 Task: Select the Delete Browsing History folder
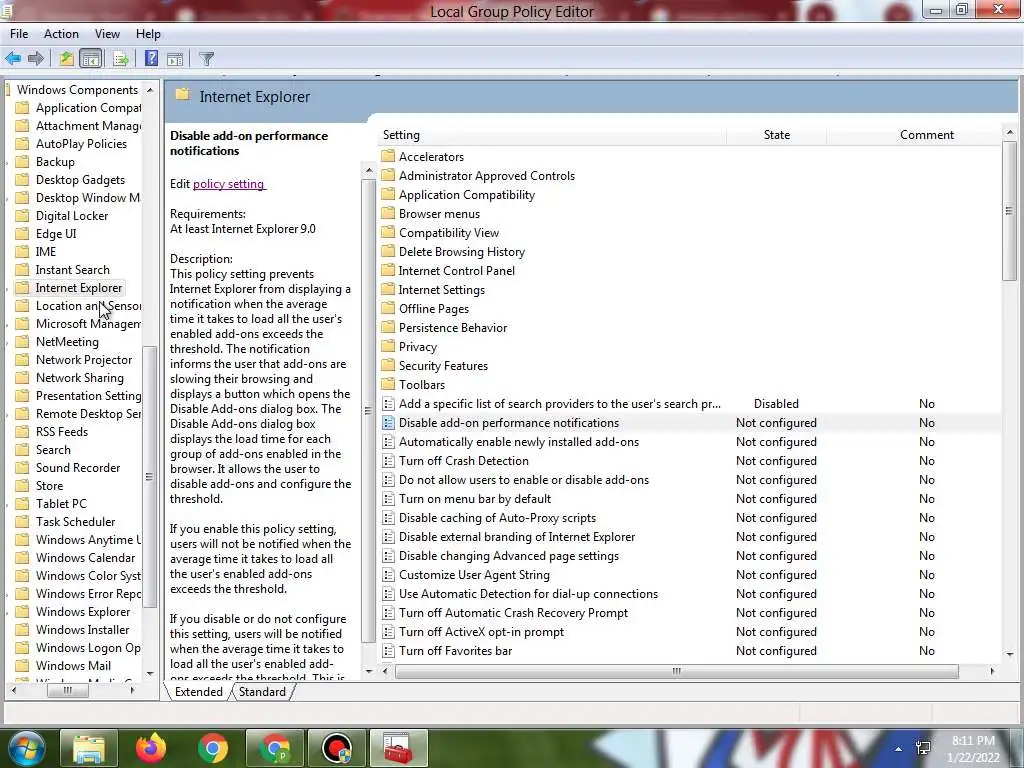click(462, 251)
